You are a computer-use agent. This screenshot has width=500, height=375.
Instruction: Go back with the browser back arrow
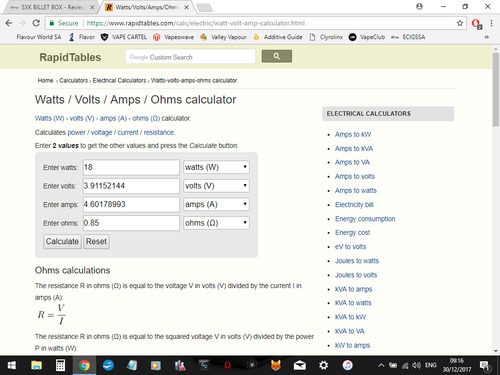click(x=9, y=23)
